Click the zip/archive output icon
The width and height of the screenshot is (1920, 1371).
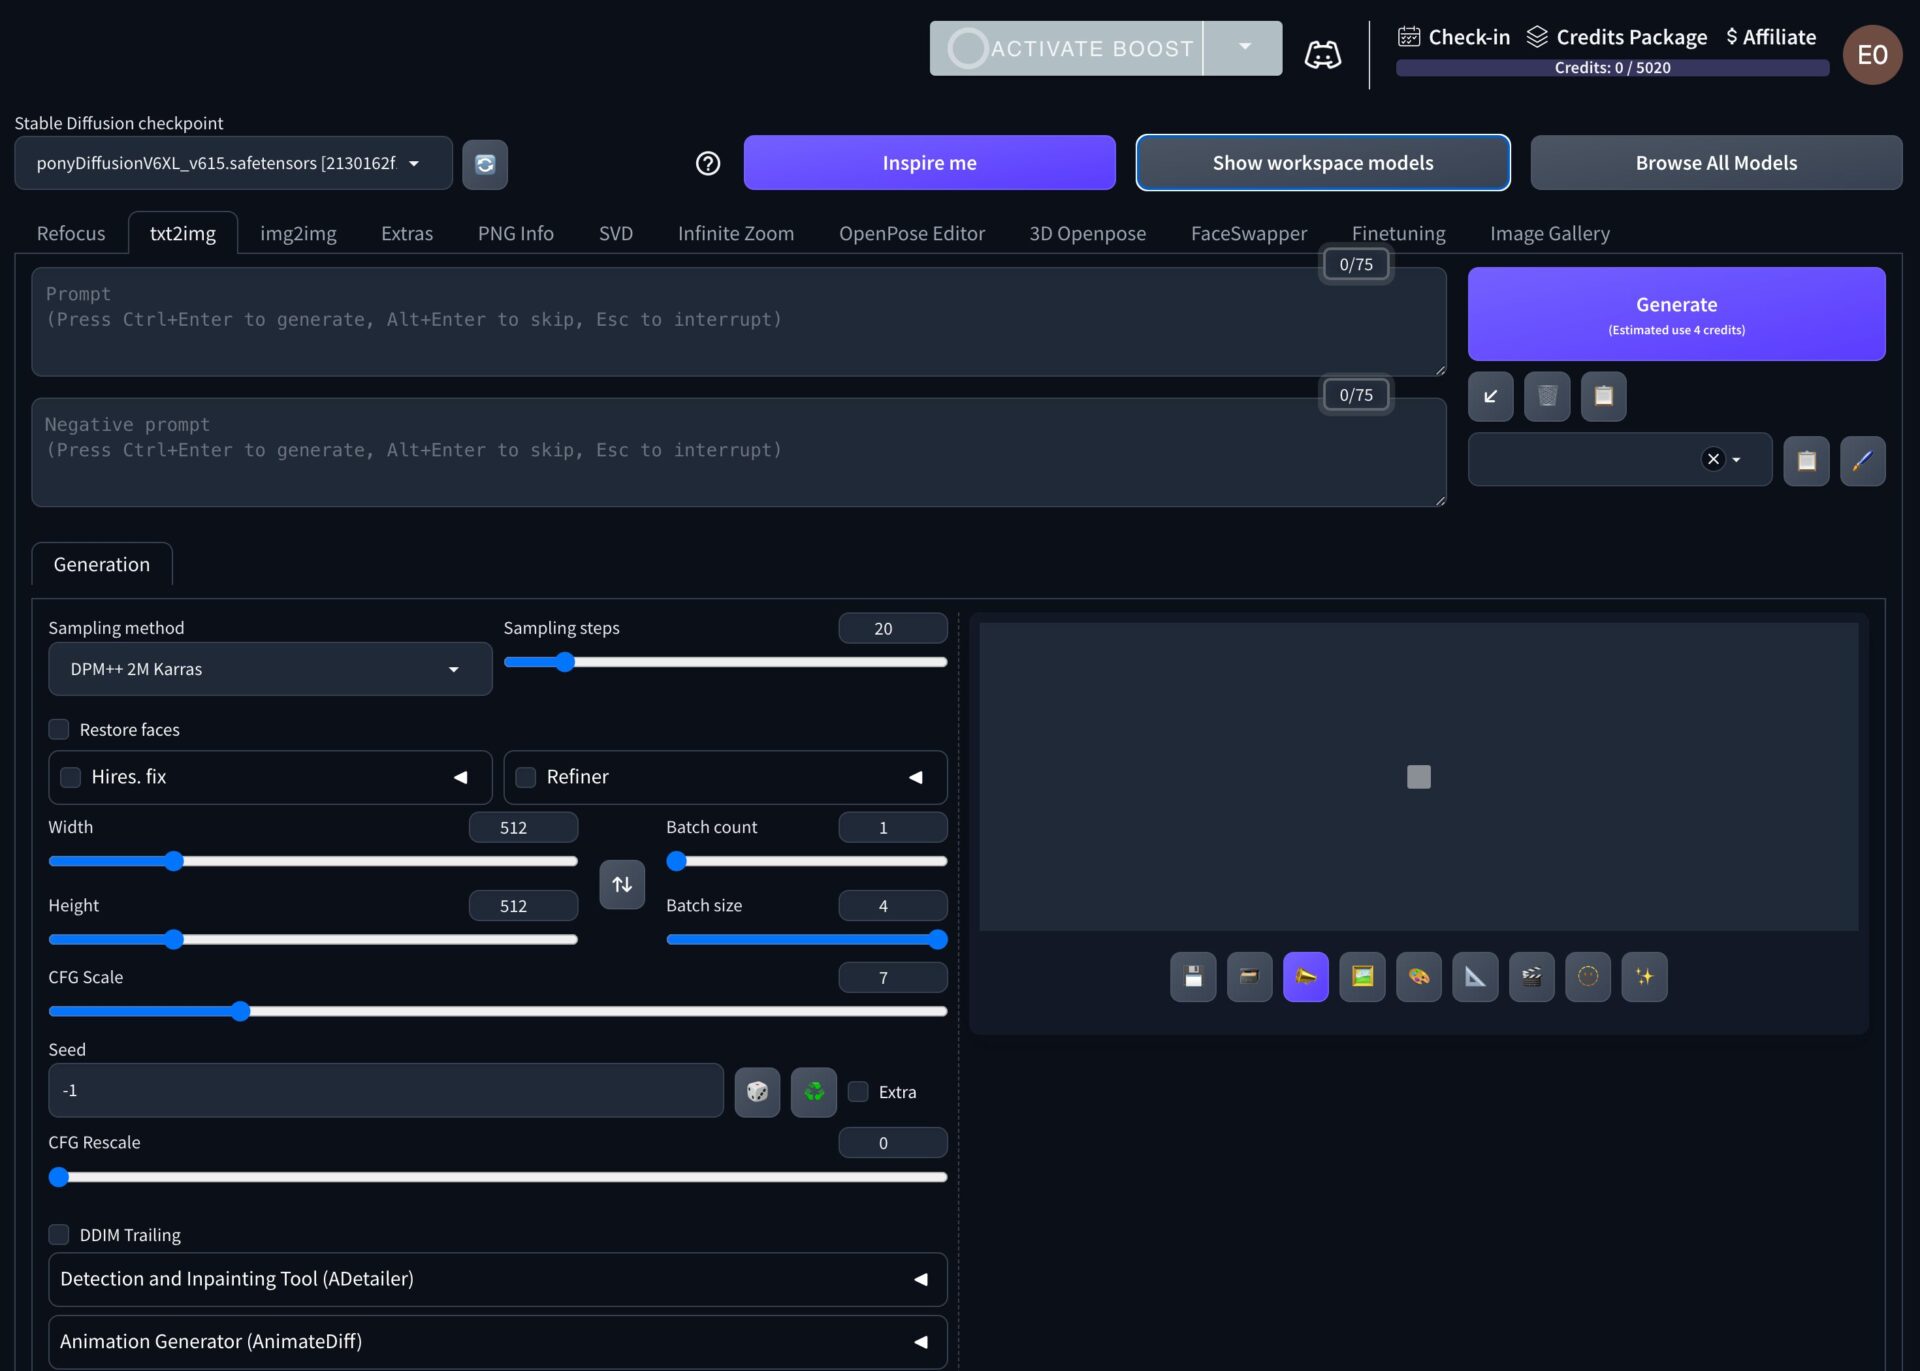[1249, 976]
